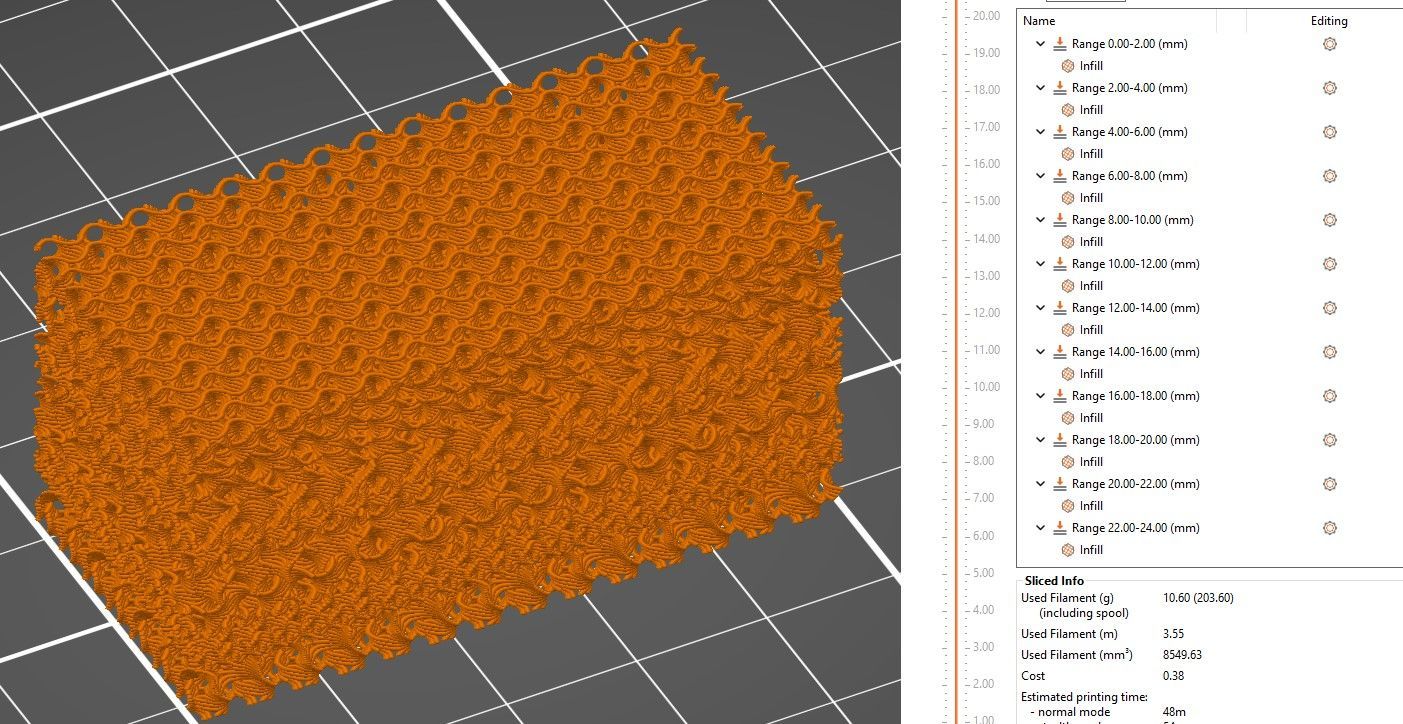Click the Used Filament (m) value 3.55
Image resolution: width=1403 pixels, height=724 pixels.
pyautogui.click(x=1174, y=634)
